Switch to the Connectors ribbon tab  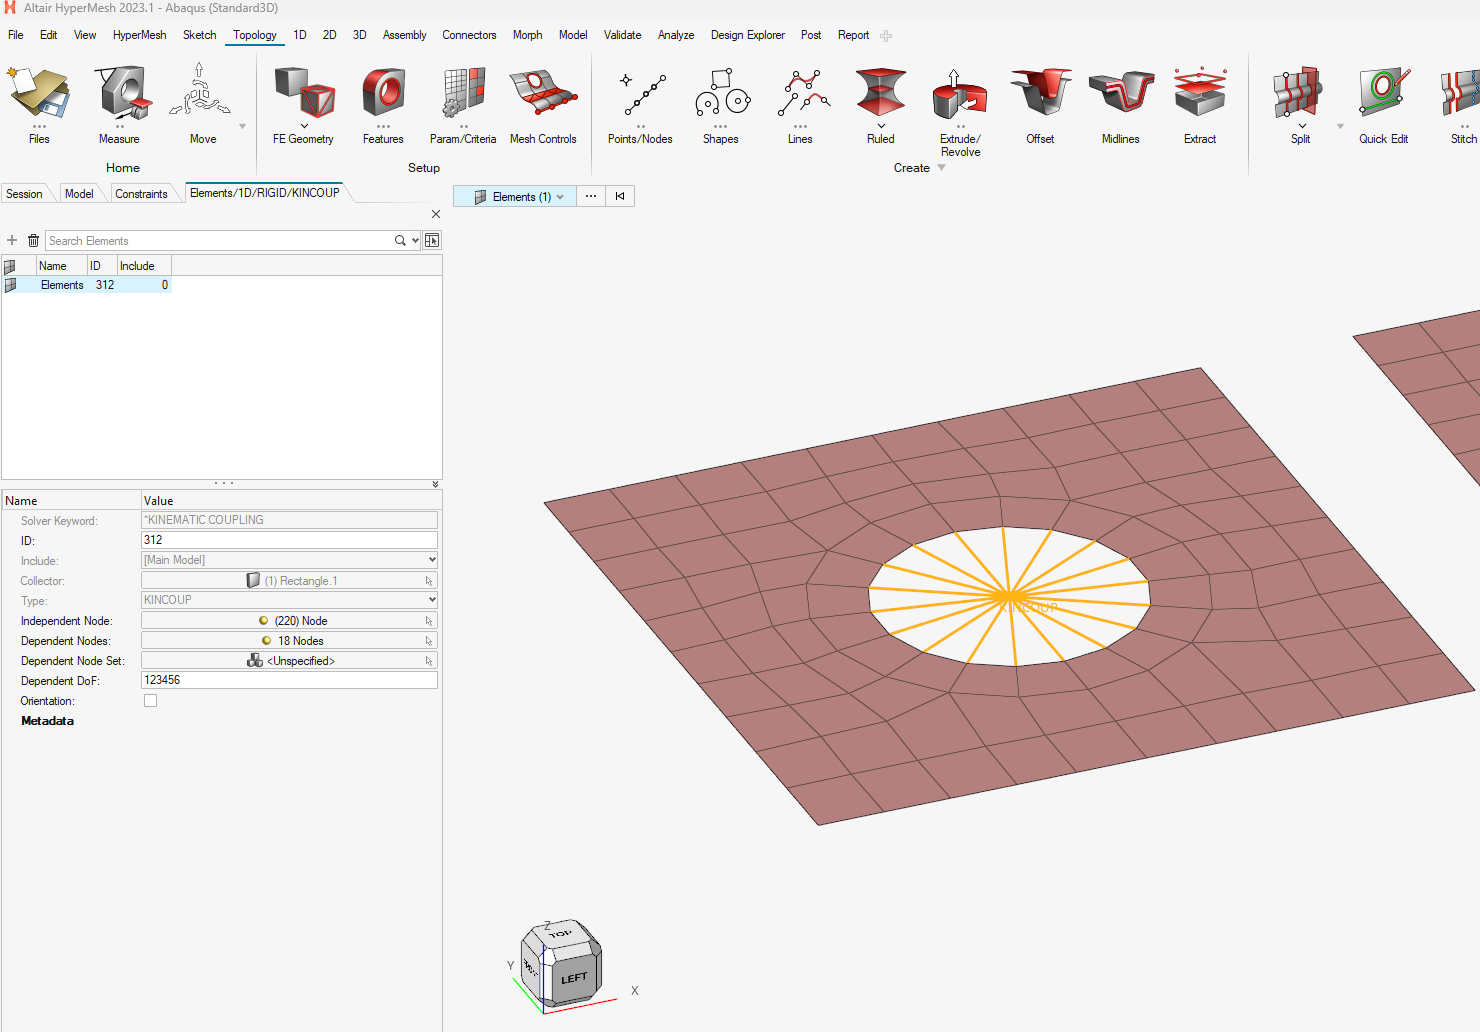click(469, 35)
